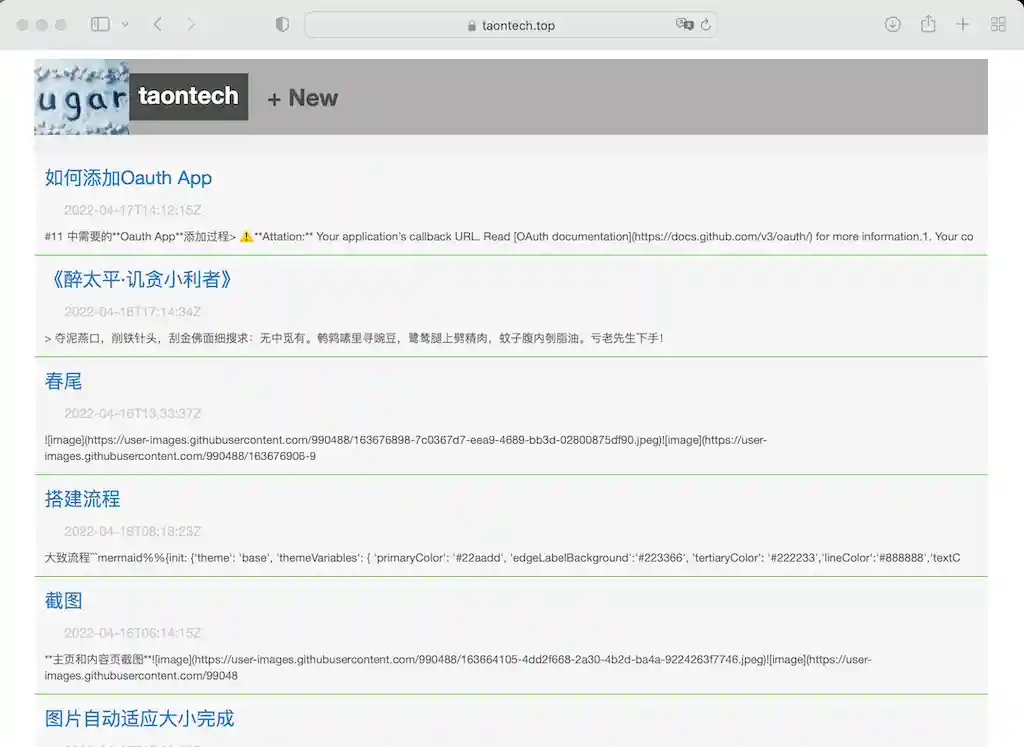Click the date 2022-04-16T17:14:34Z
Viewport: 1024px width, 747px height.
133,312
